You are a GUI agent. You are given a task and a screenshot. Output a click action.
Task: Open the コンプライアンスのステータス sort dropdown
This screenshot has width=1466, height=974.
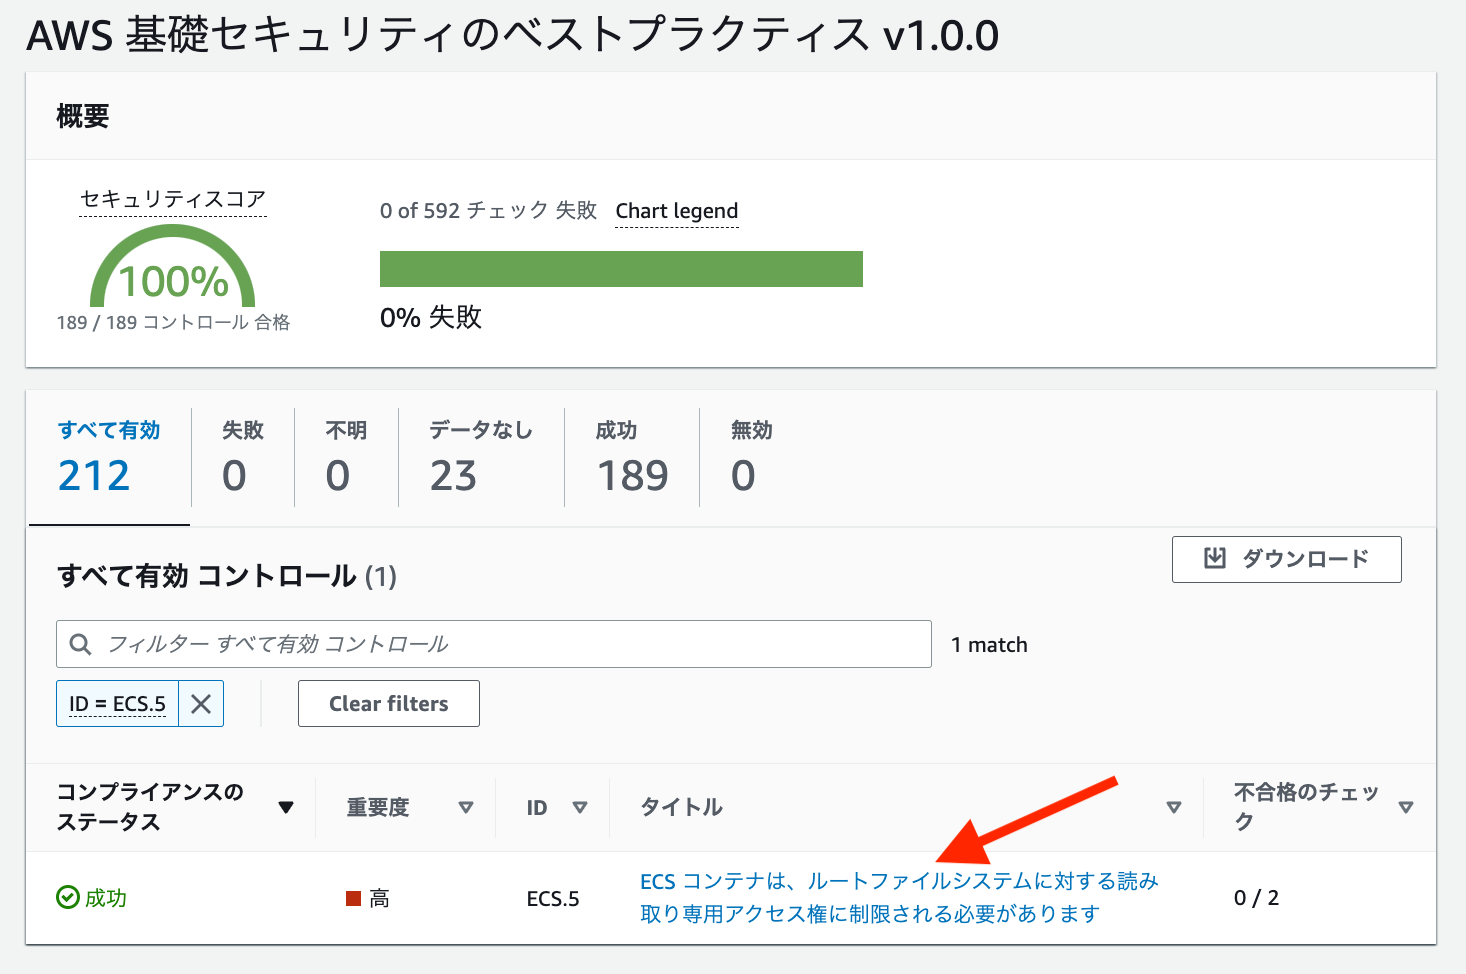(x=287, y=807)
